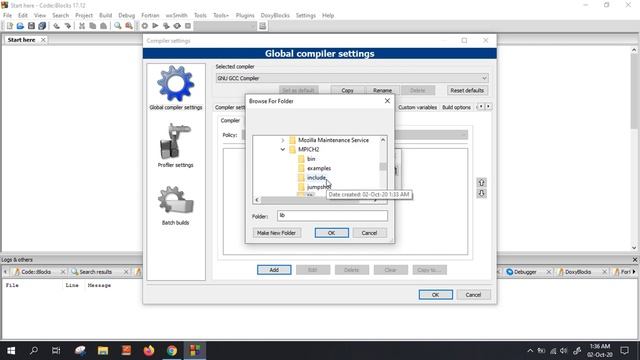640x360 pixels.
Task: Open the Debugger log tab
Action: click(525, 271)
